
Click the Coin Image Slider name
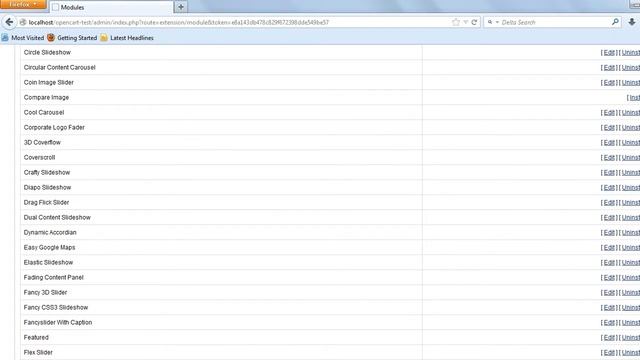pos(49,82)
